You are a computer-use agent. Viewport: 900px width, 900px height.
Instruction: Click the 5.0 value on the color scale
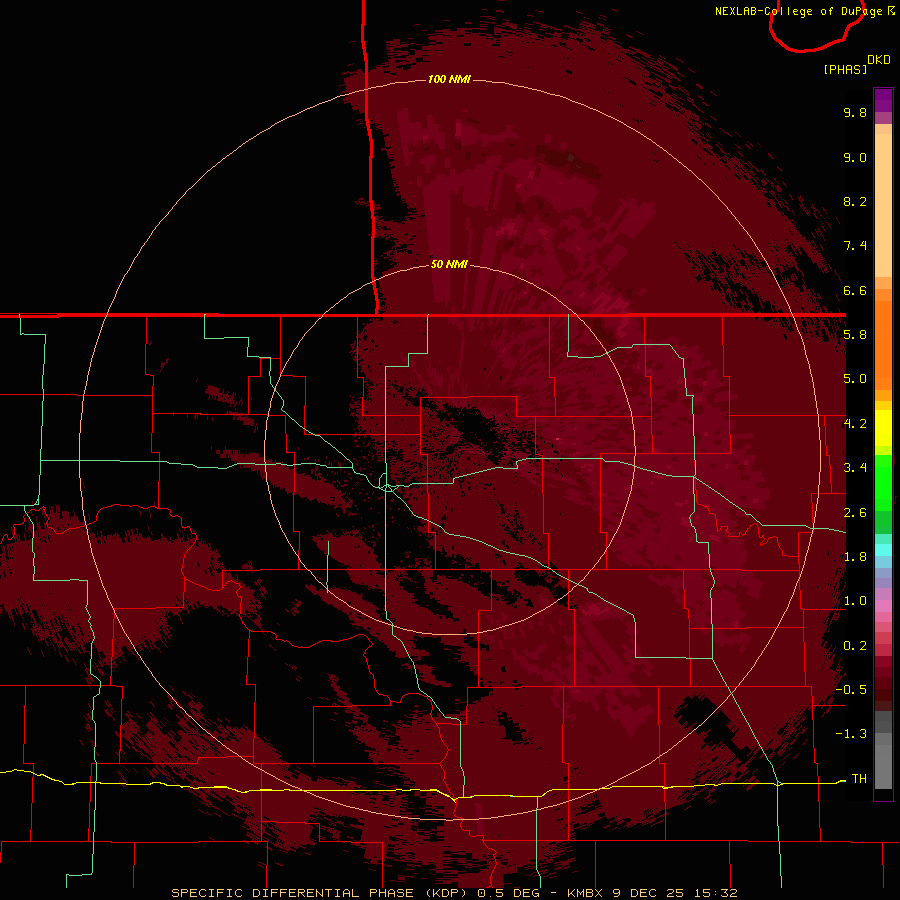pos(855,379)
